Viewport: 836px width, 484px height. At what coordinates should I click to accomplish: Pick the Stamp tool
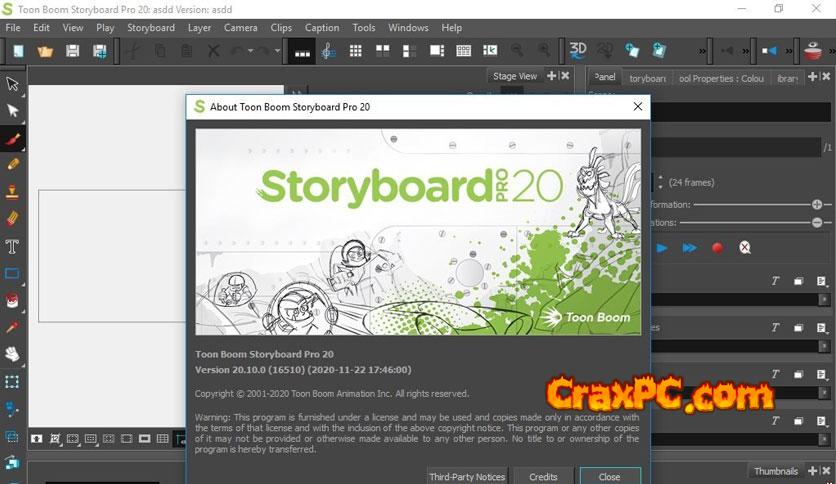pos(13,191)
